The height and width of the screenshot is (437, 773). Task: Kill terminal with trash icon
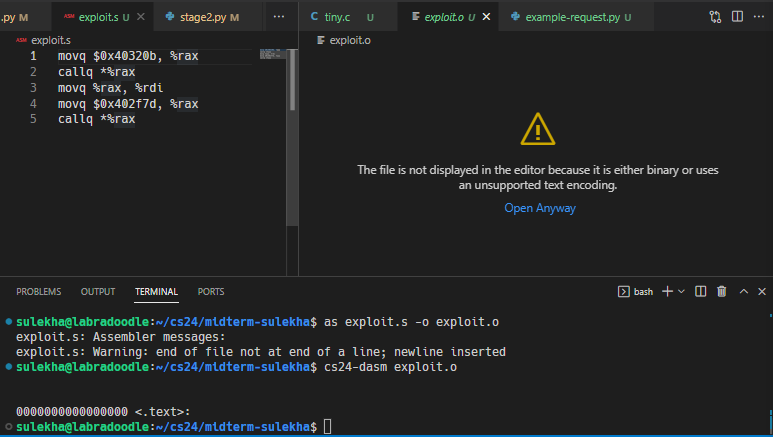click(721, 291)
